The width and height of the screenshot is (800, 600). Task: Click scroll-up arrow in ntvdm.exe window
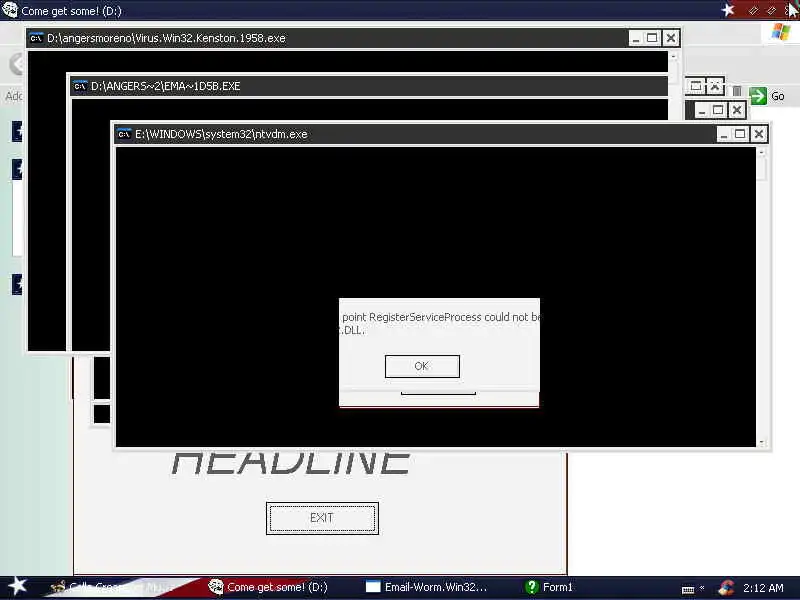point(761,152)
